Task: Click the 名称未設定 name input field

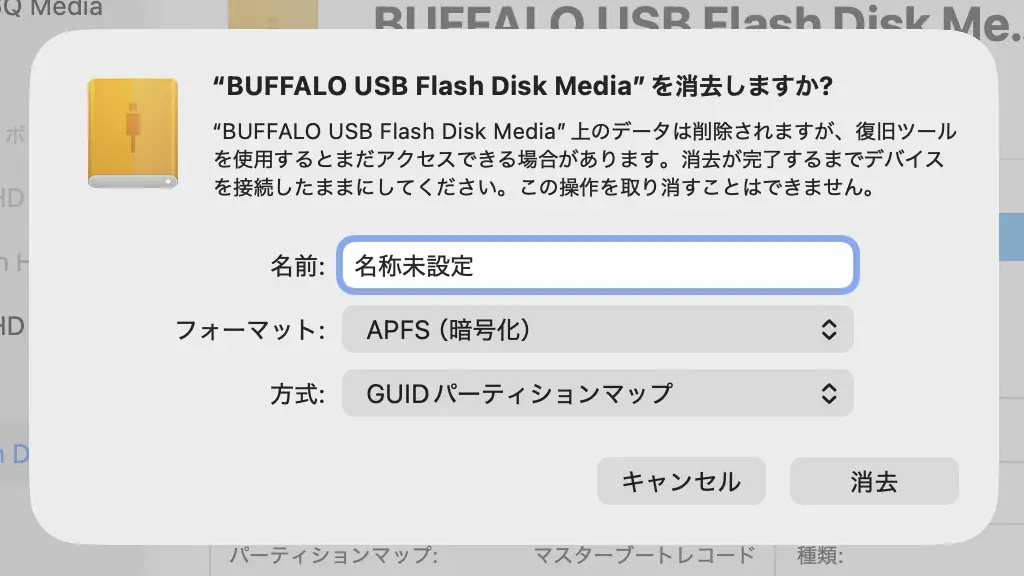Action: [x=595, y=265]
